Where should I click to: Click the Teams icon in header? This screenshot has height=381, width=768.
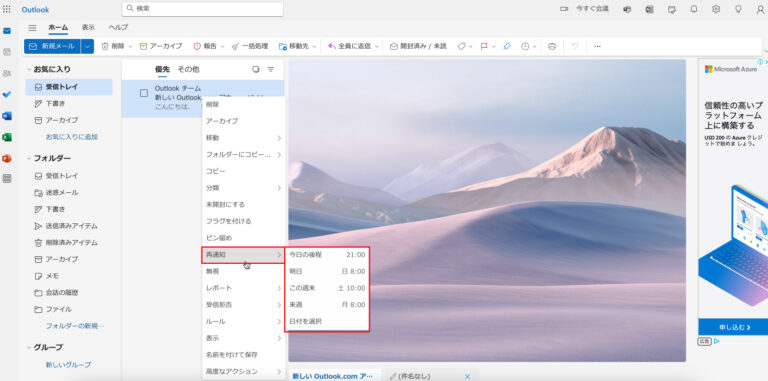tap(627, 9)
